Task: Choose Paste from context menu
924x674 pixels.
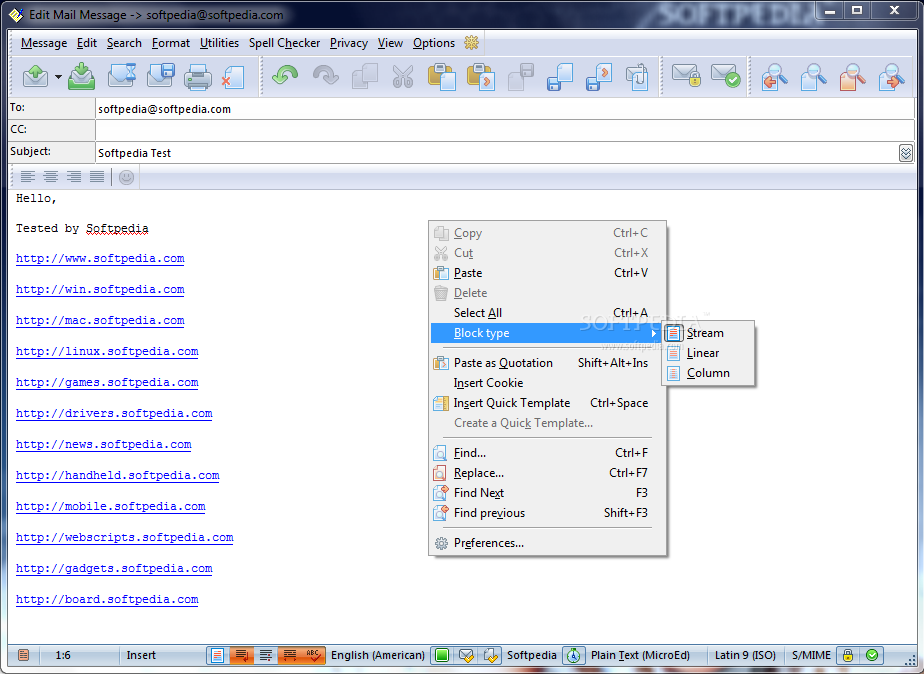Action: click(548, 273)
